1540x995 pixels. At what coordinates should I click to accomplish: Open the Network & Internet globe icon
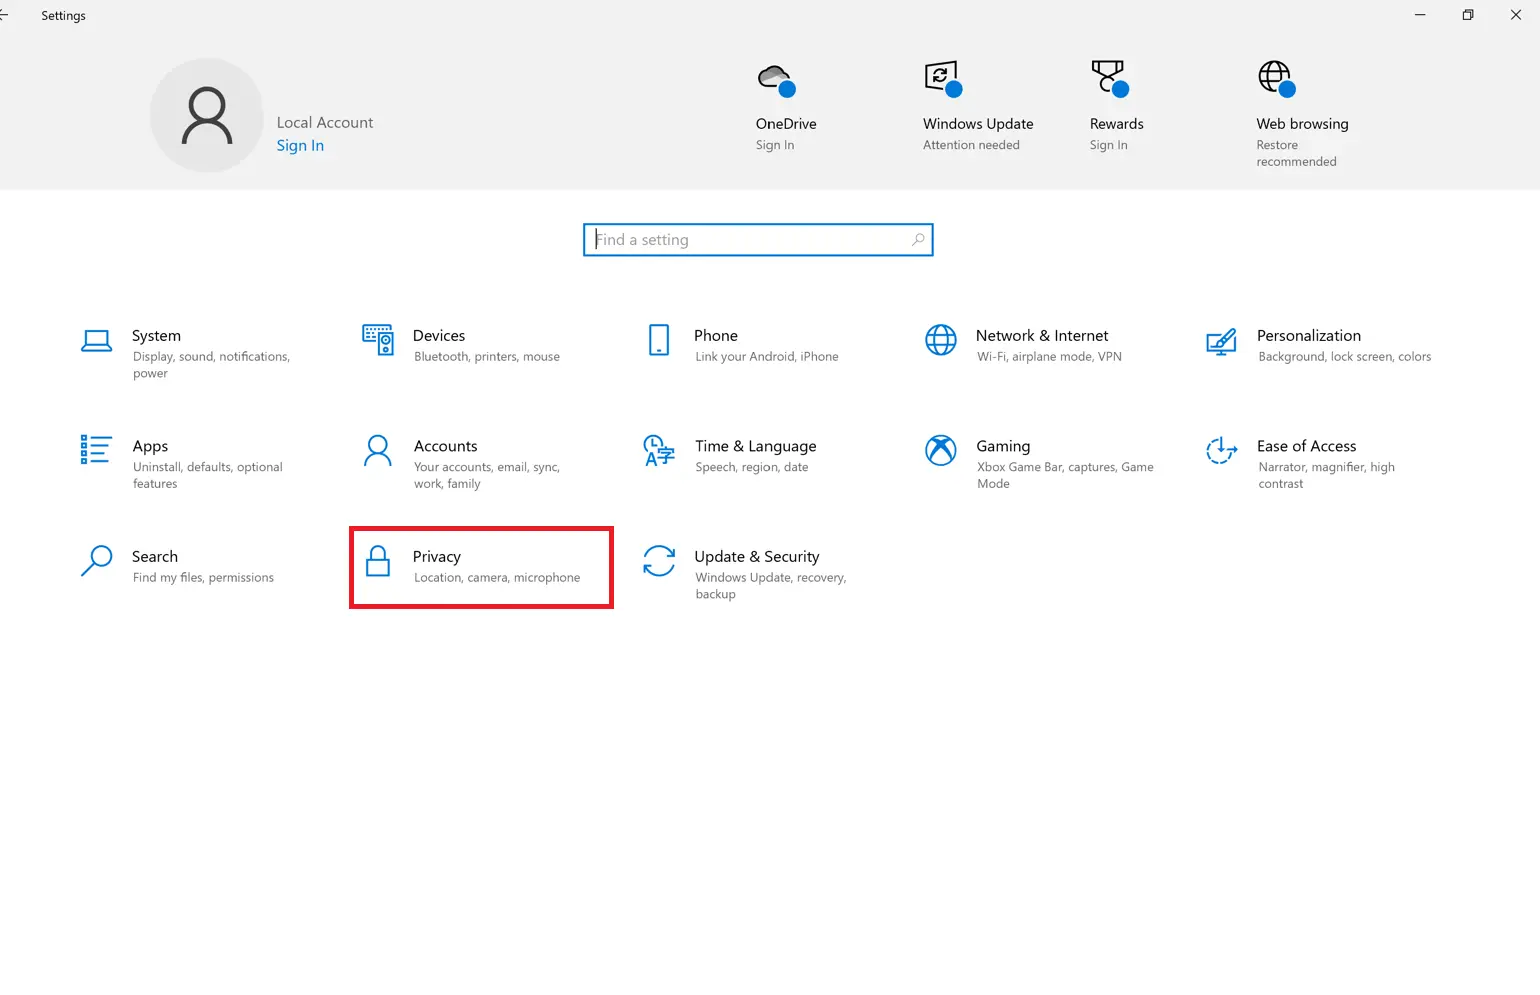(941, 340)
